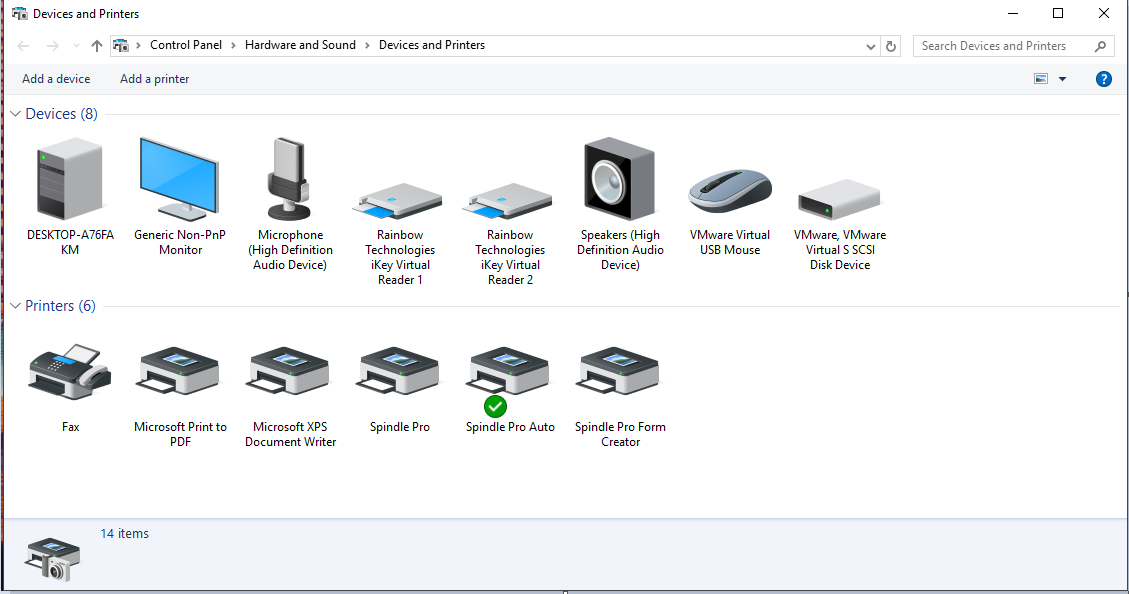Navigate to Control Panel breadcrumb
The height and width of the screenshot is (594, 1129).
click(186, 45)
